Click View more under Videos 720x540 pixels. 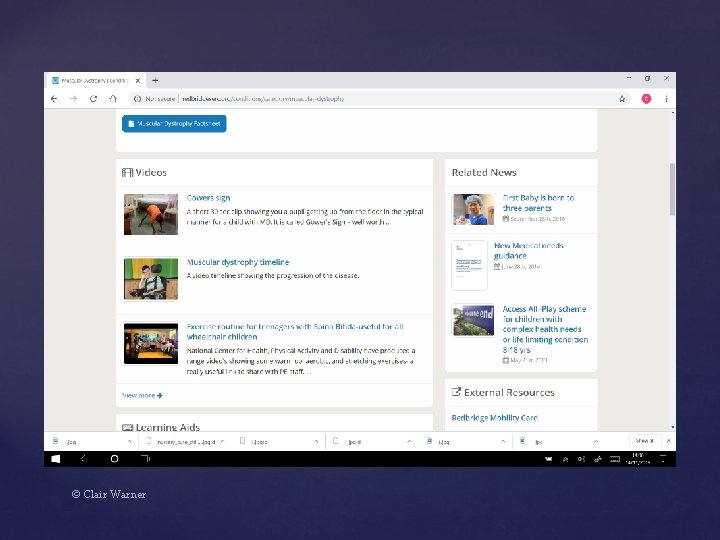[142, 395]
